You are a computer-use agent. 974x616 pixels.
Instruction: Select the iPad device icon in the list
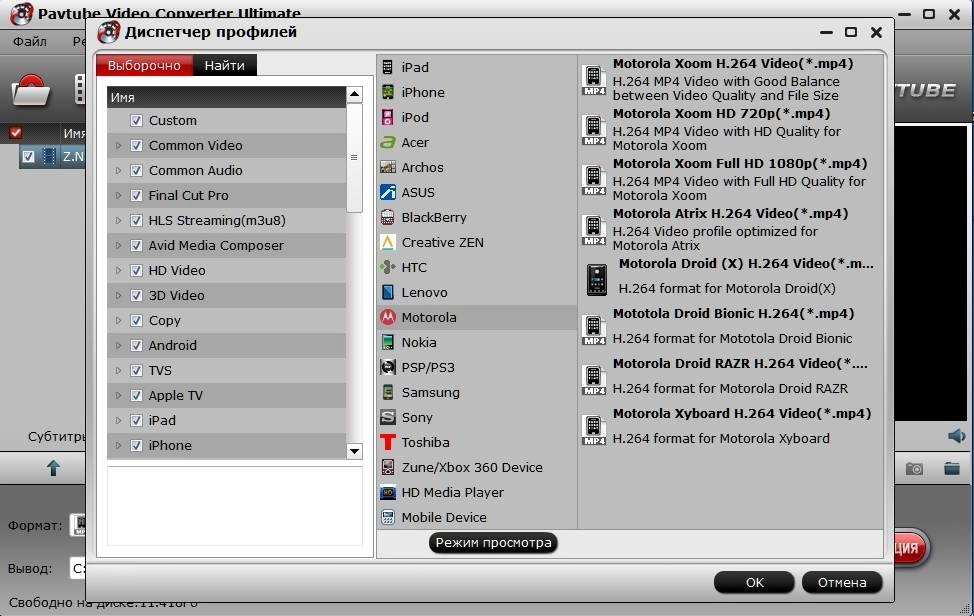(388, 67)
